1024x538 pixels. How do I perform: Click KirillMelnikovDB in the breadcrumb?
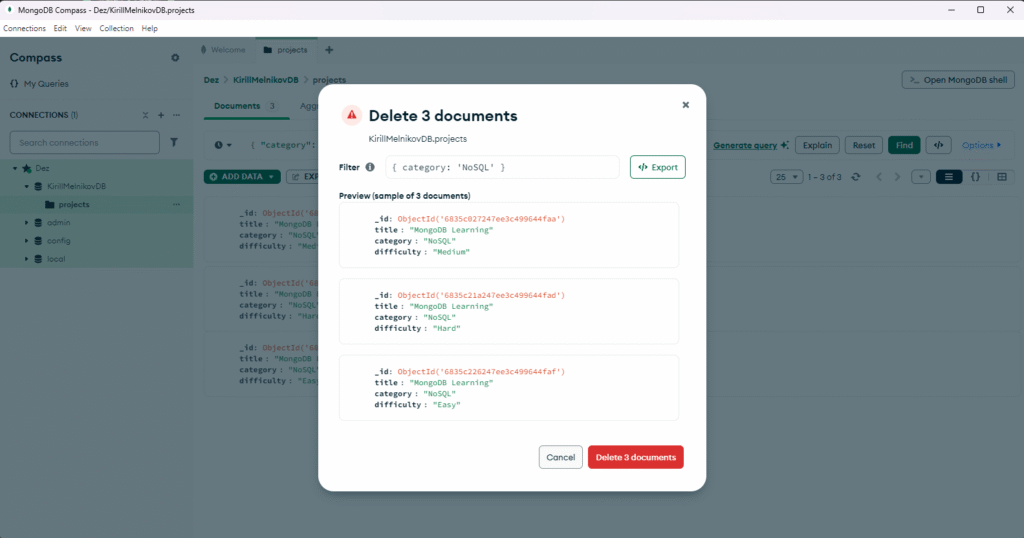266,80
